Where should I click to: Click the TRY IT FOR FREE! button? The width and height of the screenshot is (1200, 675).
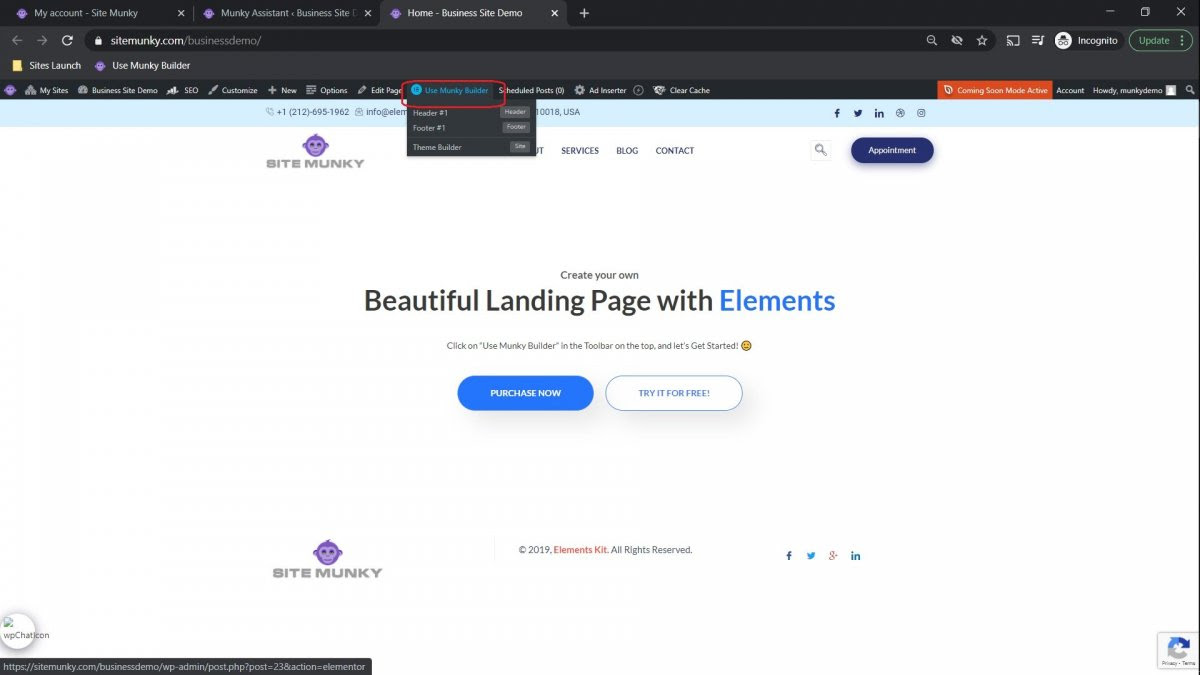[x=674, y=393]
